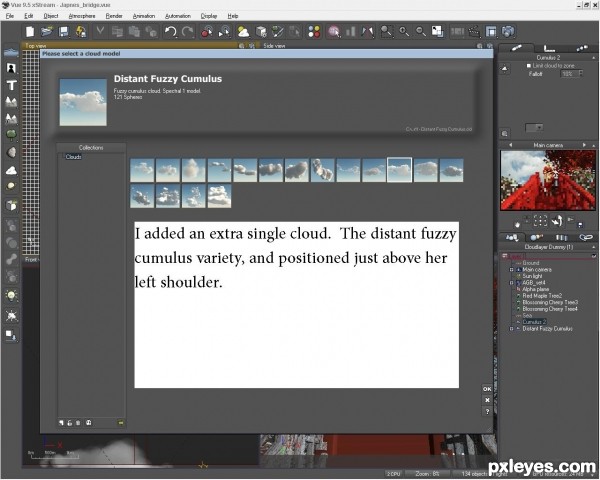Adjust the Falloff value stepper
This screenshot has height=480, width=600.
click(580, 73)
